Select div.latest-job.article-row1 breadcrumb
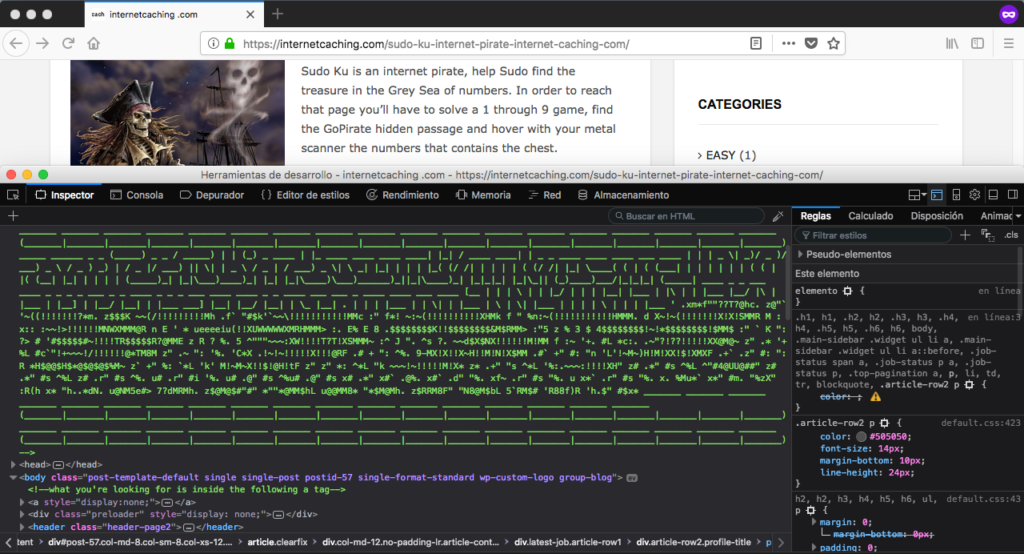This screenshot has height=554, width=1024. (x=568, y=542)
